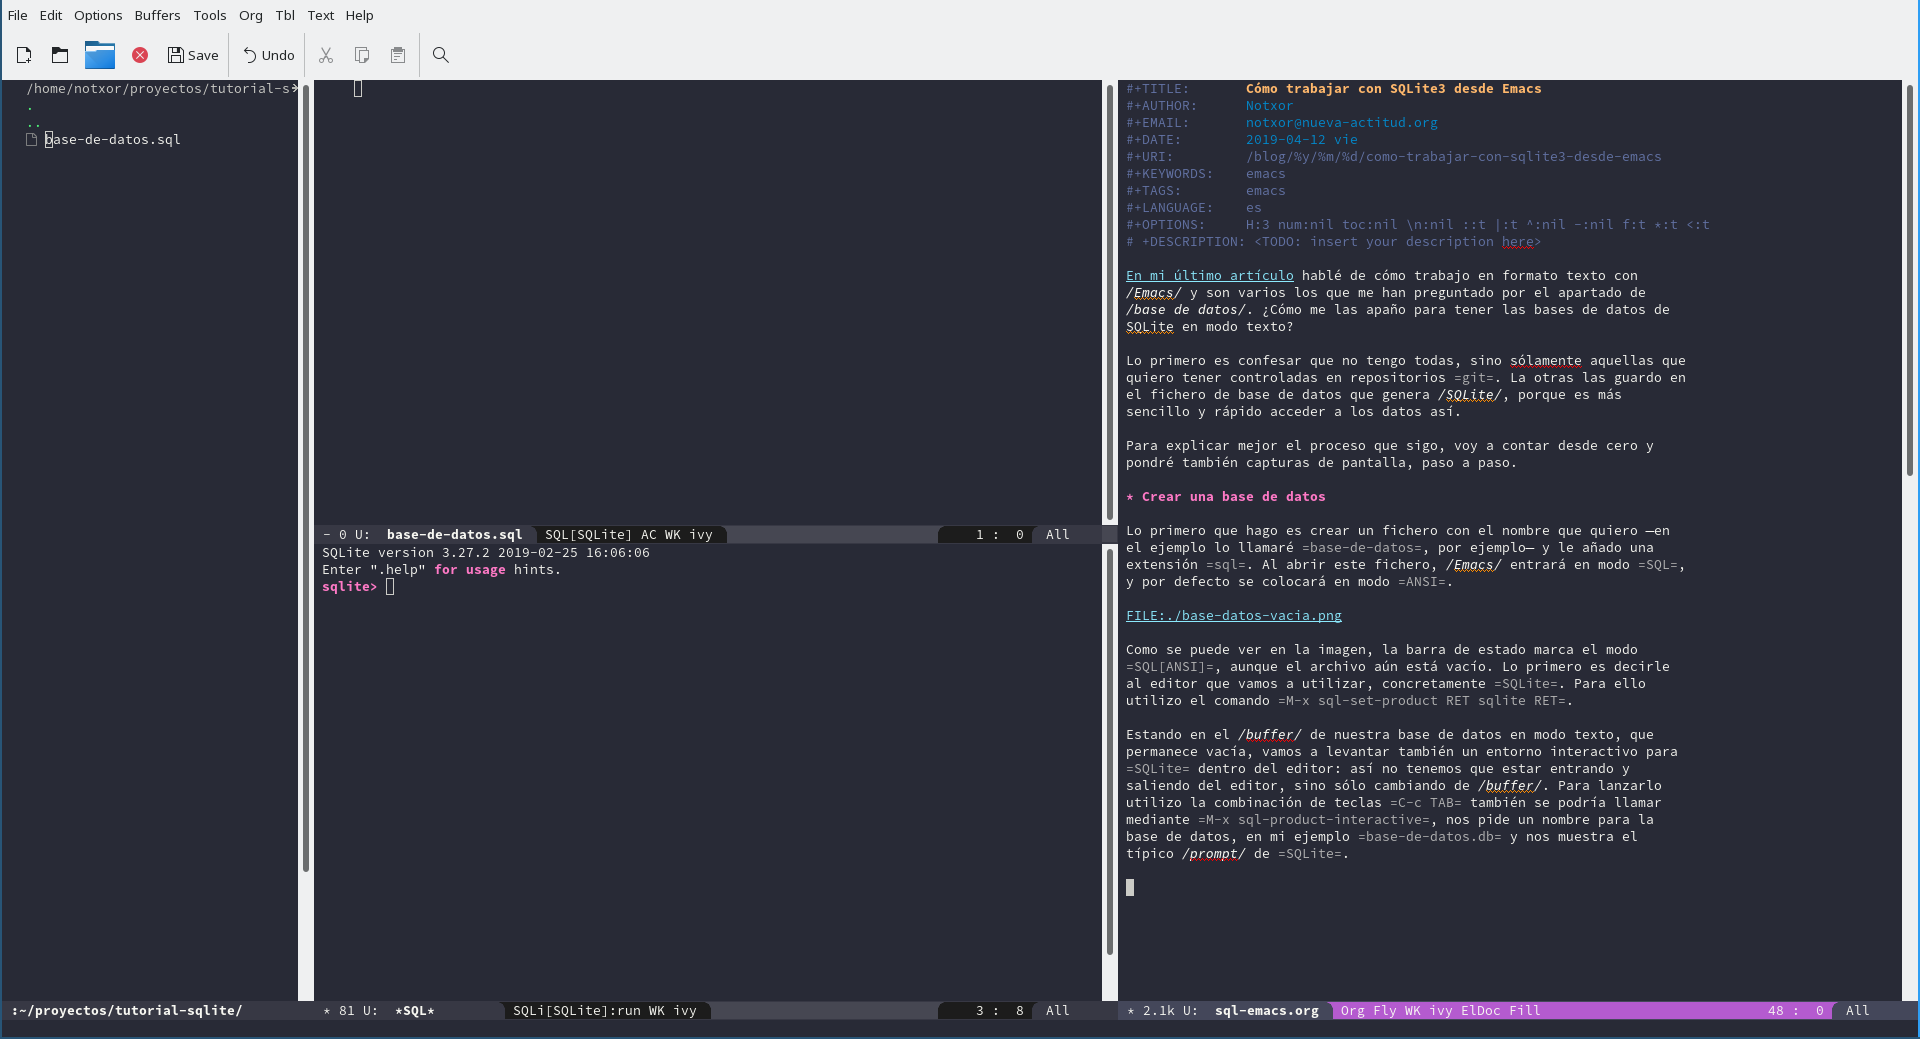Open an existing file via the toolbar icon

point(60,55)
